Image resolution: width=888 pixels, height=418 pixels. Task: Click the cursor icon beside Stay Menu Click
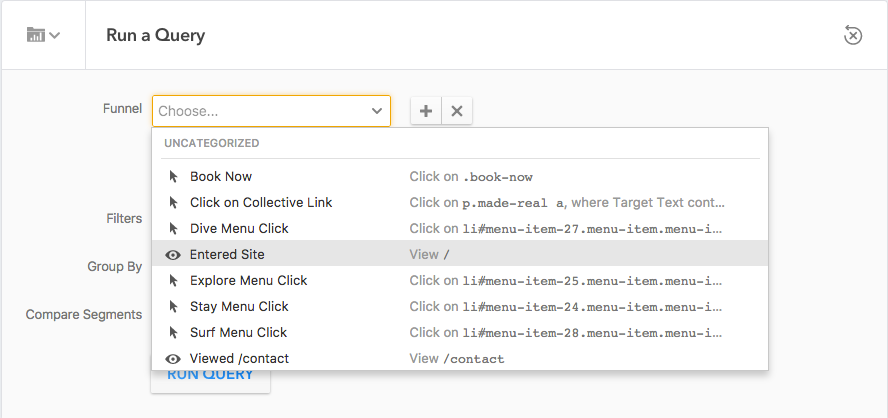[173, 307]
